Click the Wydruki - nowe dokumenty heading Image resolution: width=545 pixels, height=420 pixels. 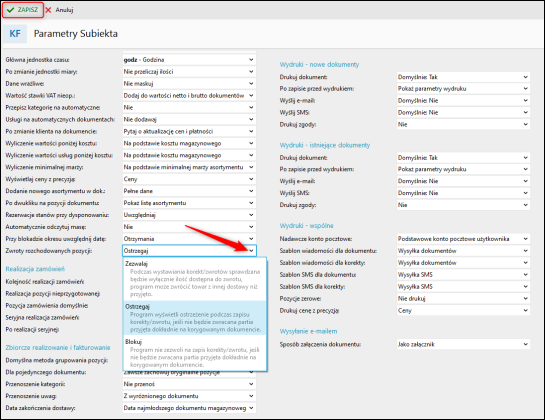tap(319, 64)
